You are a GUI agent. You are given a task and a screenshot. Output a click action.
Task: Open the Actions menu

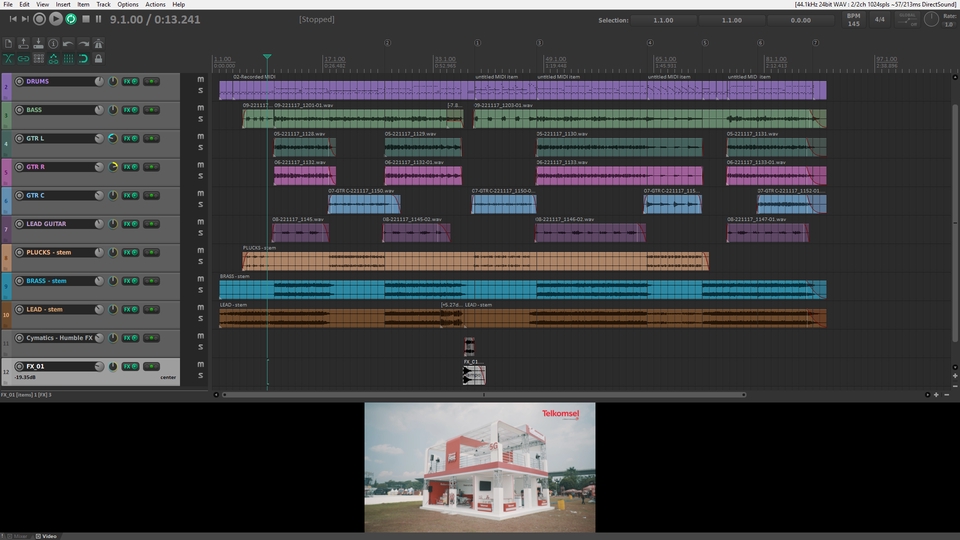[155, 4]
